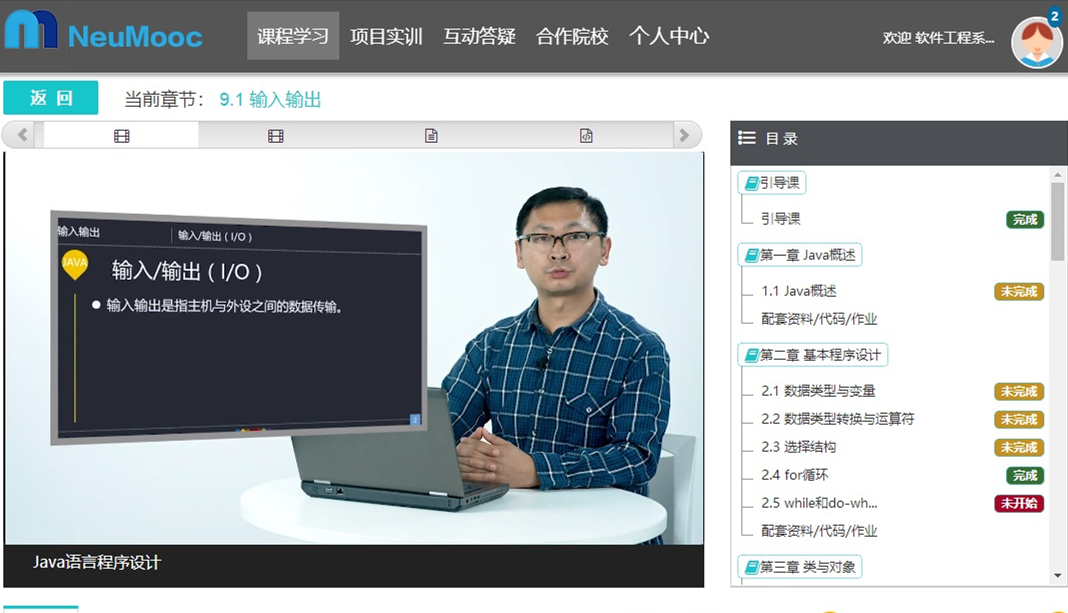Click the 目录 list icon in sidebar header

coord(746,138)
